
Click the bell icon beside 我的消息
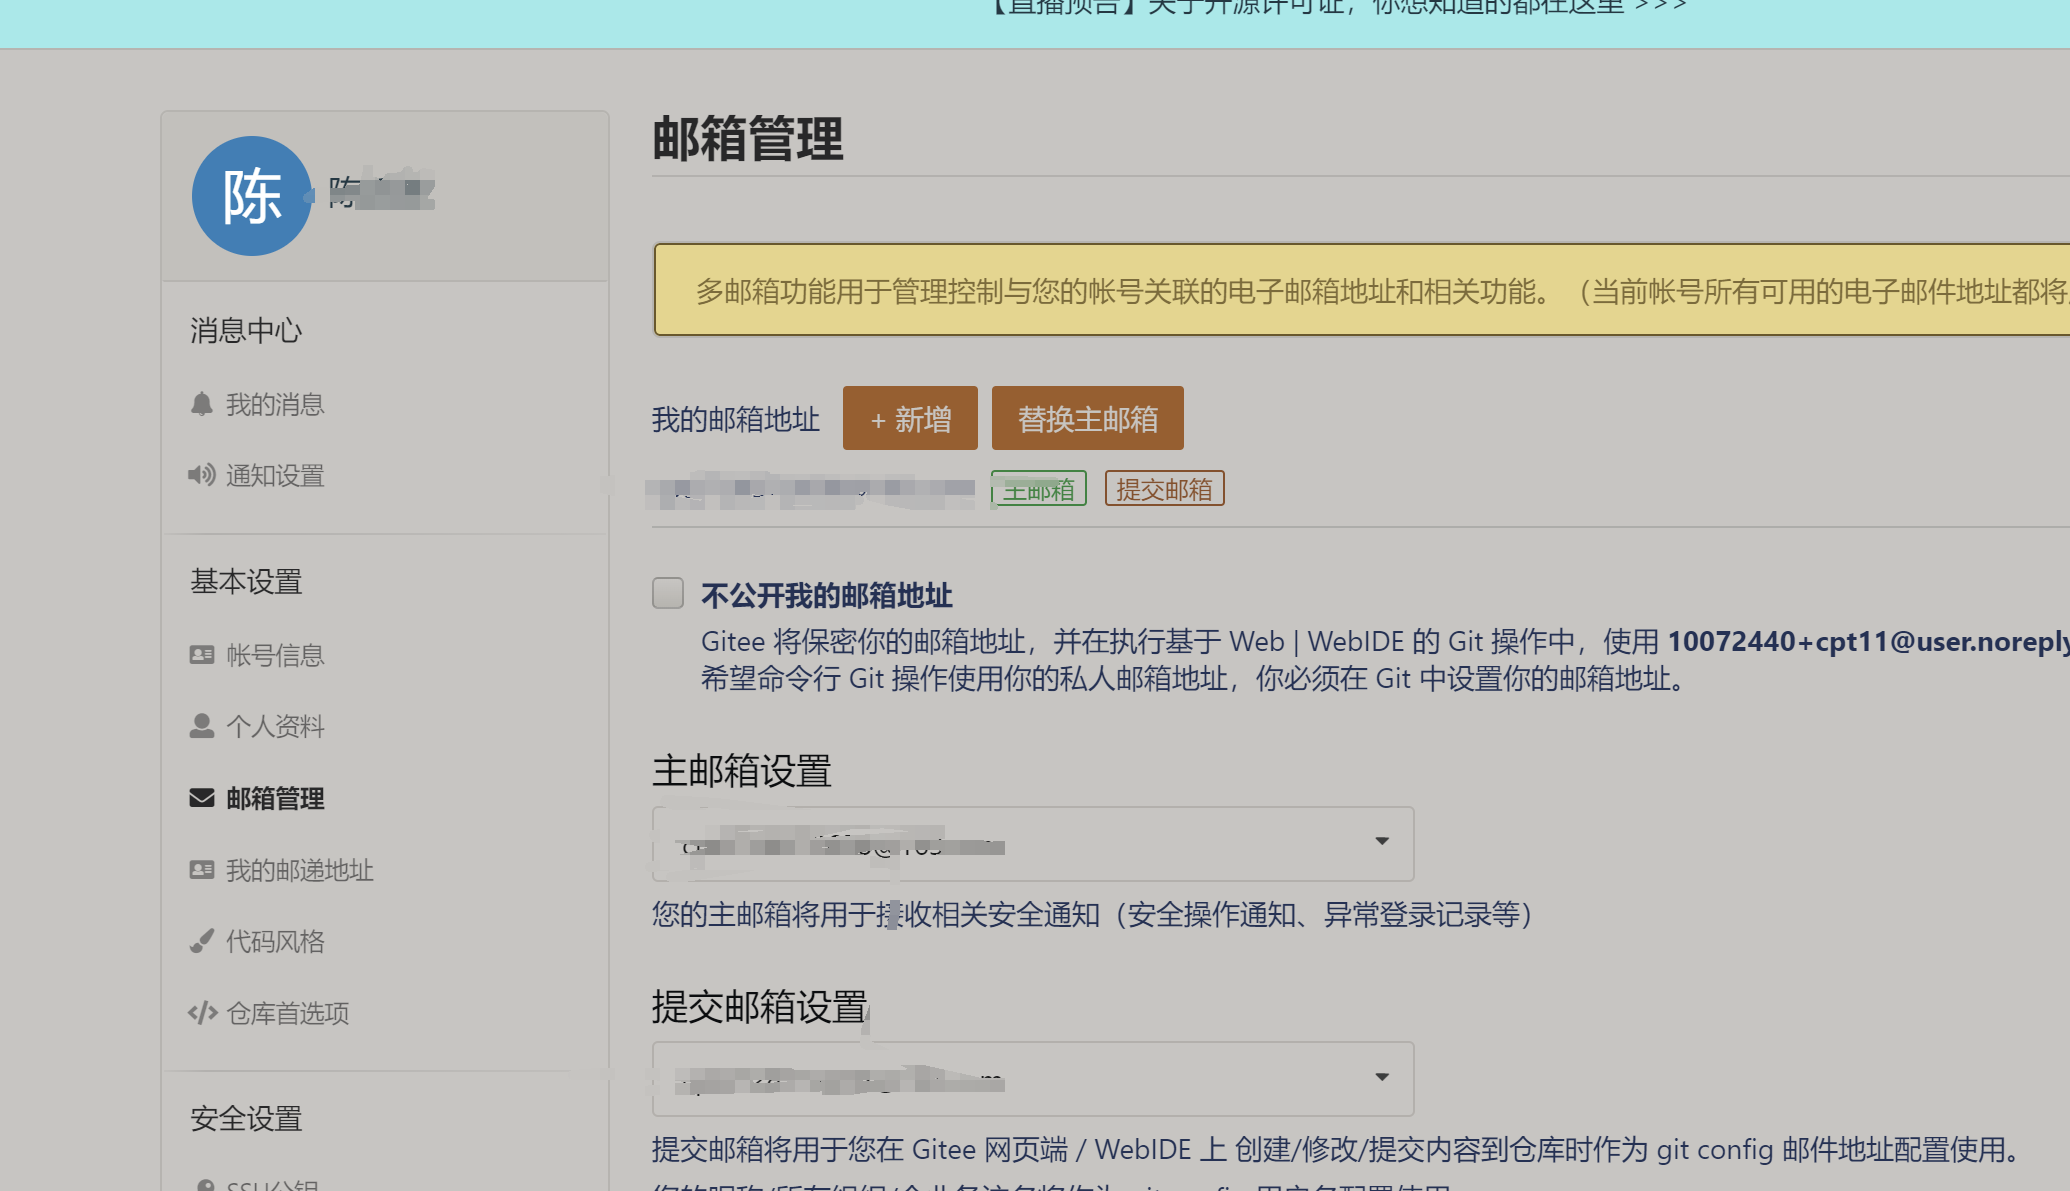coord(202,404)
